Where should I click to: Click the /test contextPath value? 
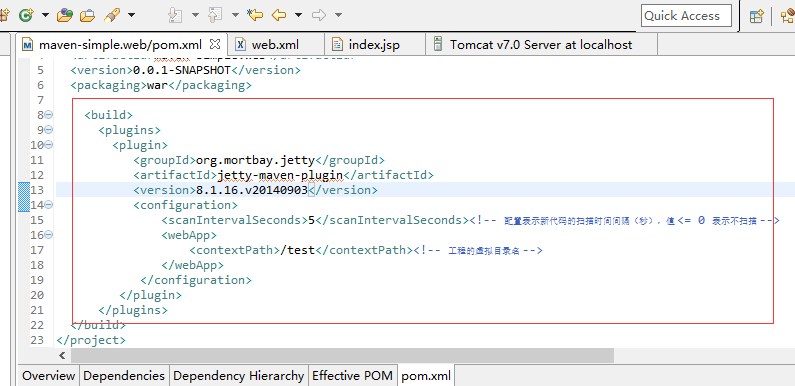click(298, 250)
